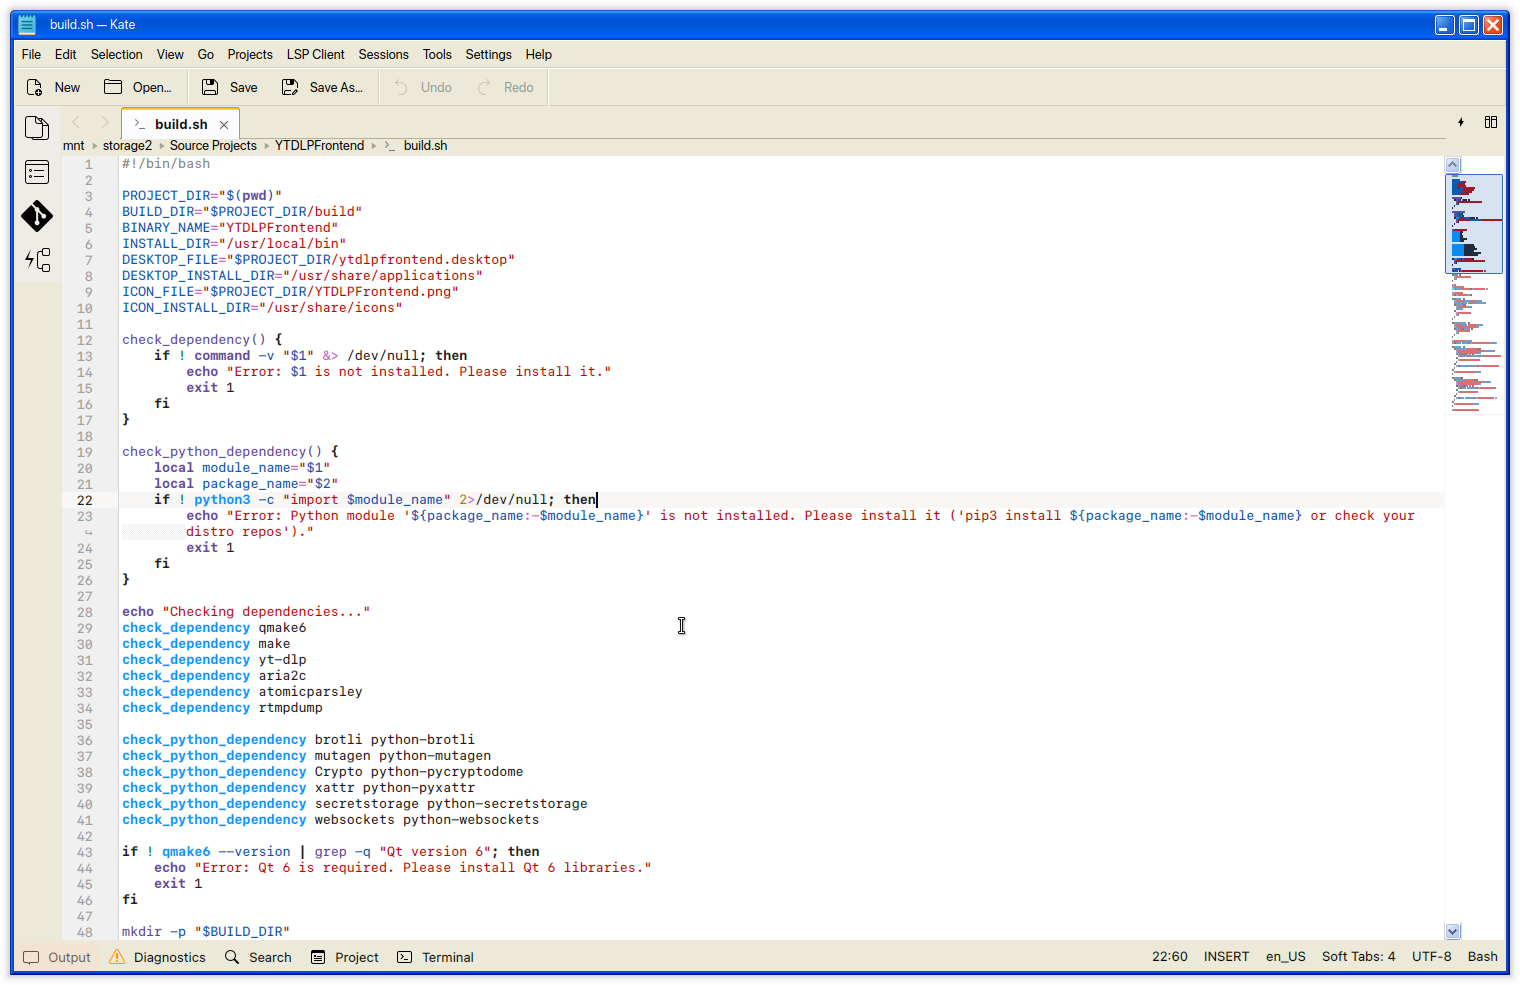Open the Projects menu
This screenshot has width=1520, height=985.
(250, 55)
